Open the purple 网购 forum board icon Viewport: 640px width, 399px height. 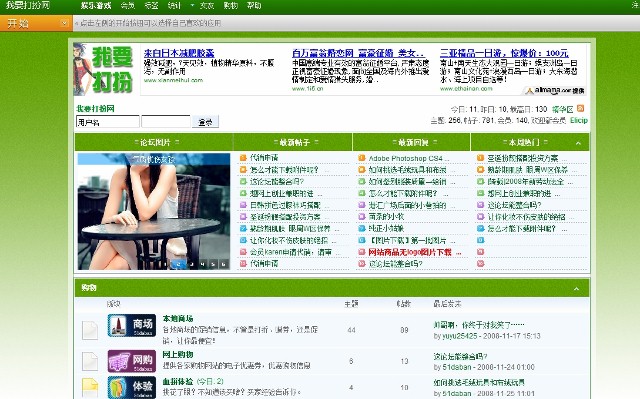click(x=131, y=361)
